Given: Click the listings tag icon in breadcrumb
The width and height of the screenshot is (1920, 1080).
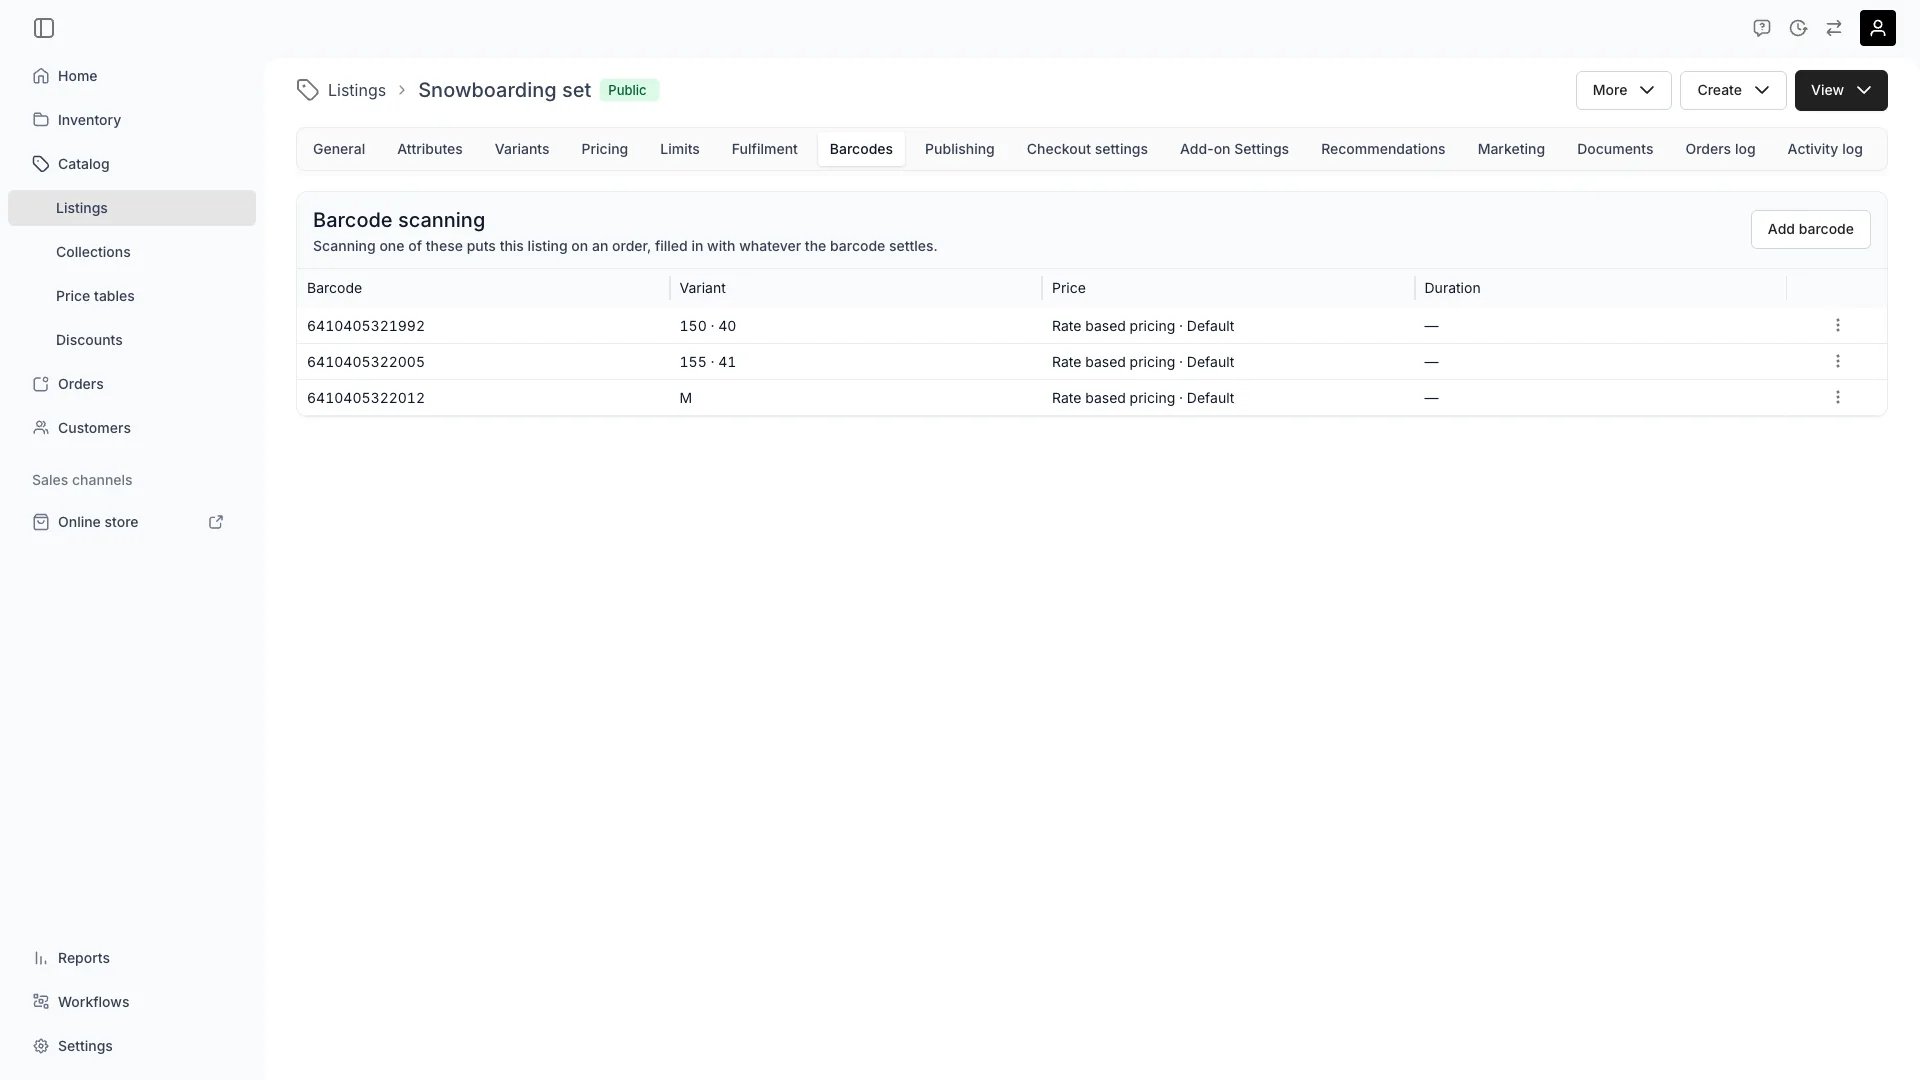Looking at the screenshot, I should (308, 90).
